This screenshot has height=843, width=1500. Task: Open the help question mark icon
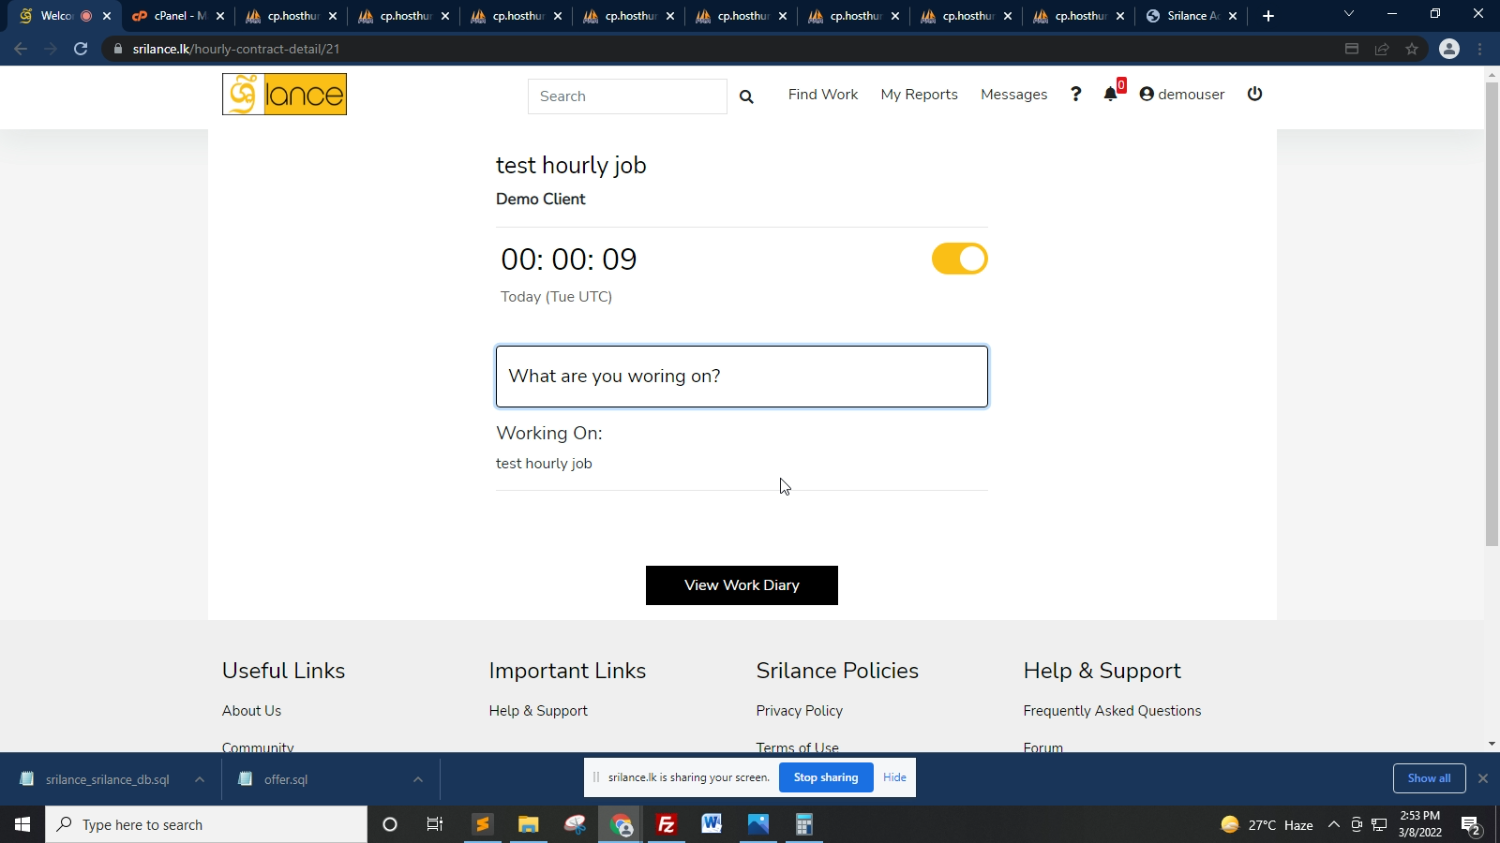(x=1076, y=94)
